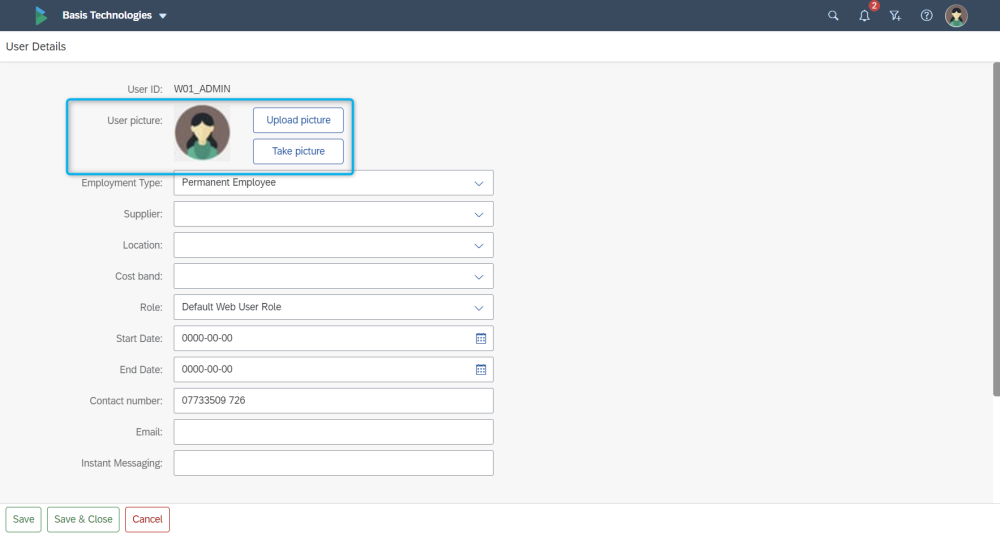Expand the Location dropdown
The width and height of the screenshot is (1000, 534).
pyautogui.click(x=480, y=245)
